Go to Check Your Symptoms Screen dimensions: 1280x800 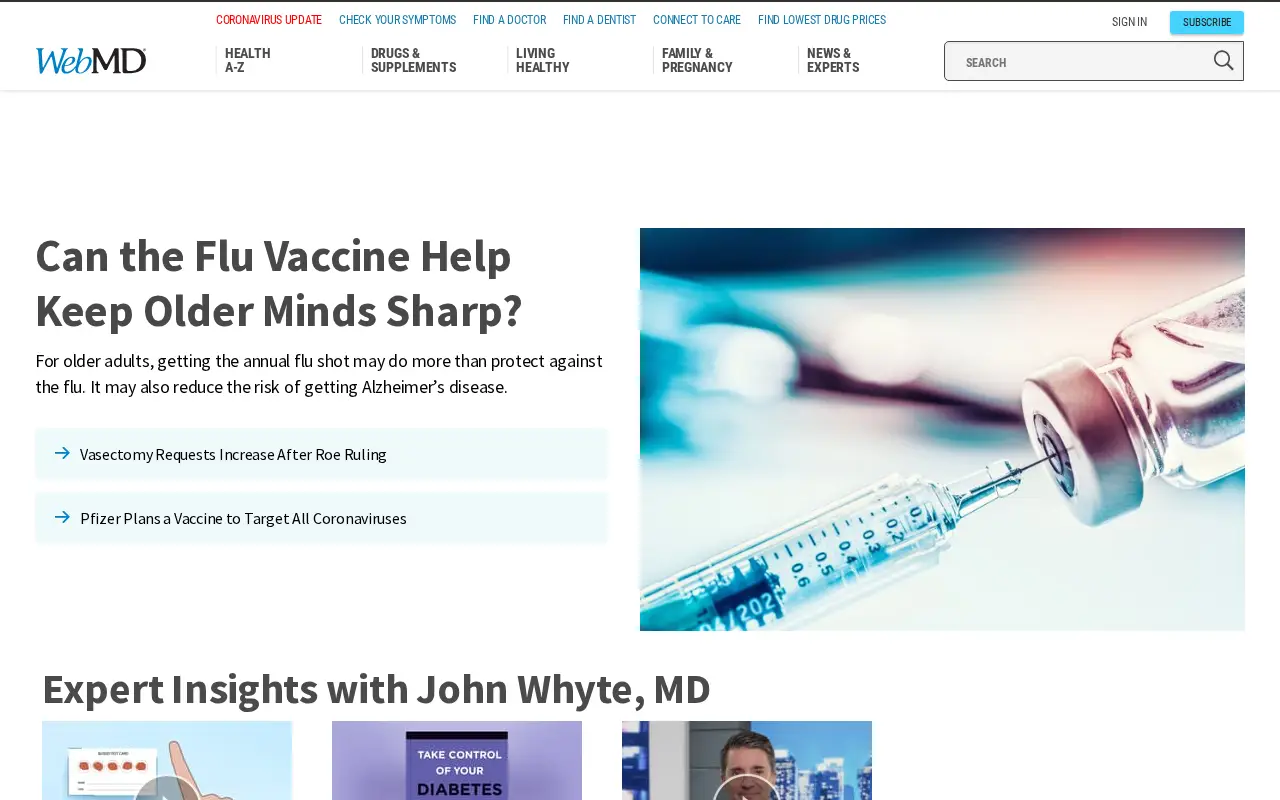pos(397,20)
